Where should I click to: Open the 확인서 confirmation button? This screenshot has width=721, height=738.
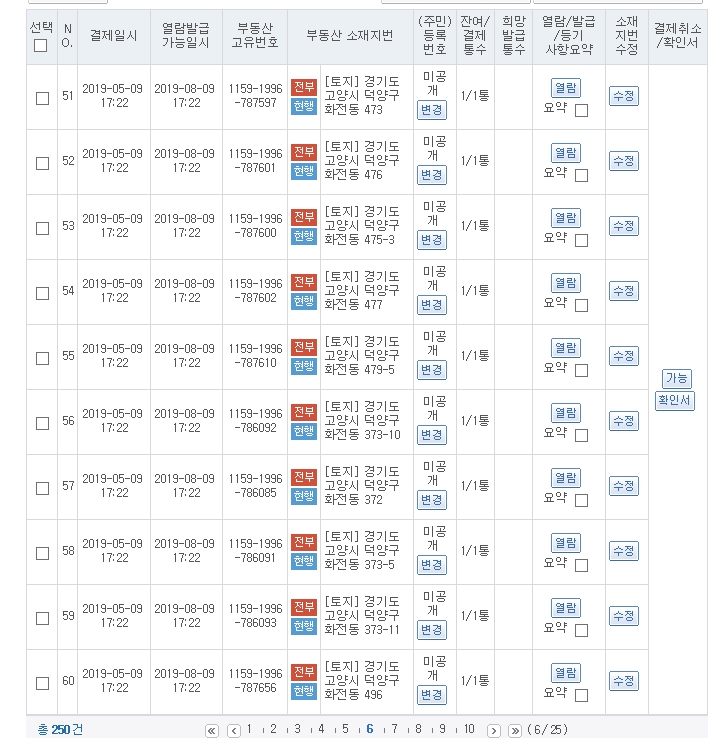tap(675, 401)
